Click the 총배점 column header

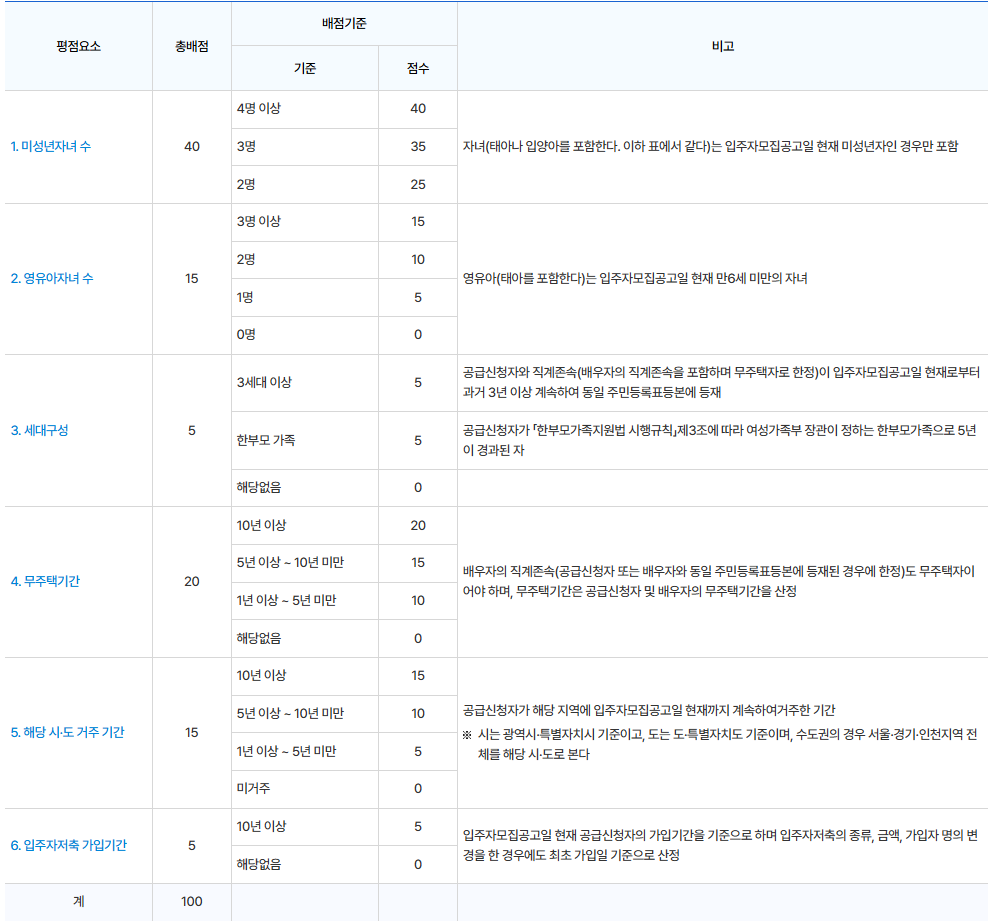coord(191,47)
